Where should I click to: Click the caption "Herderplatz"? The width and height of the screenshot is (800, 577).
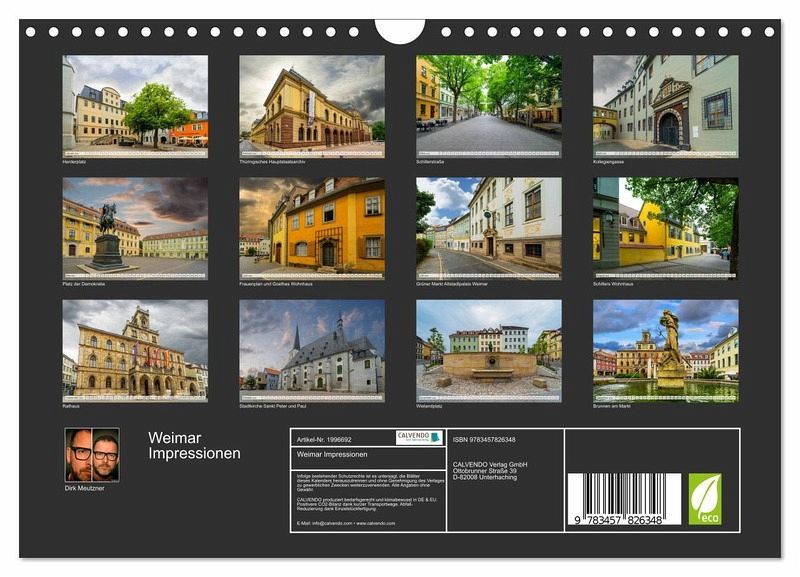[x=74, y=162]
